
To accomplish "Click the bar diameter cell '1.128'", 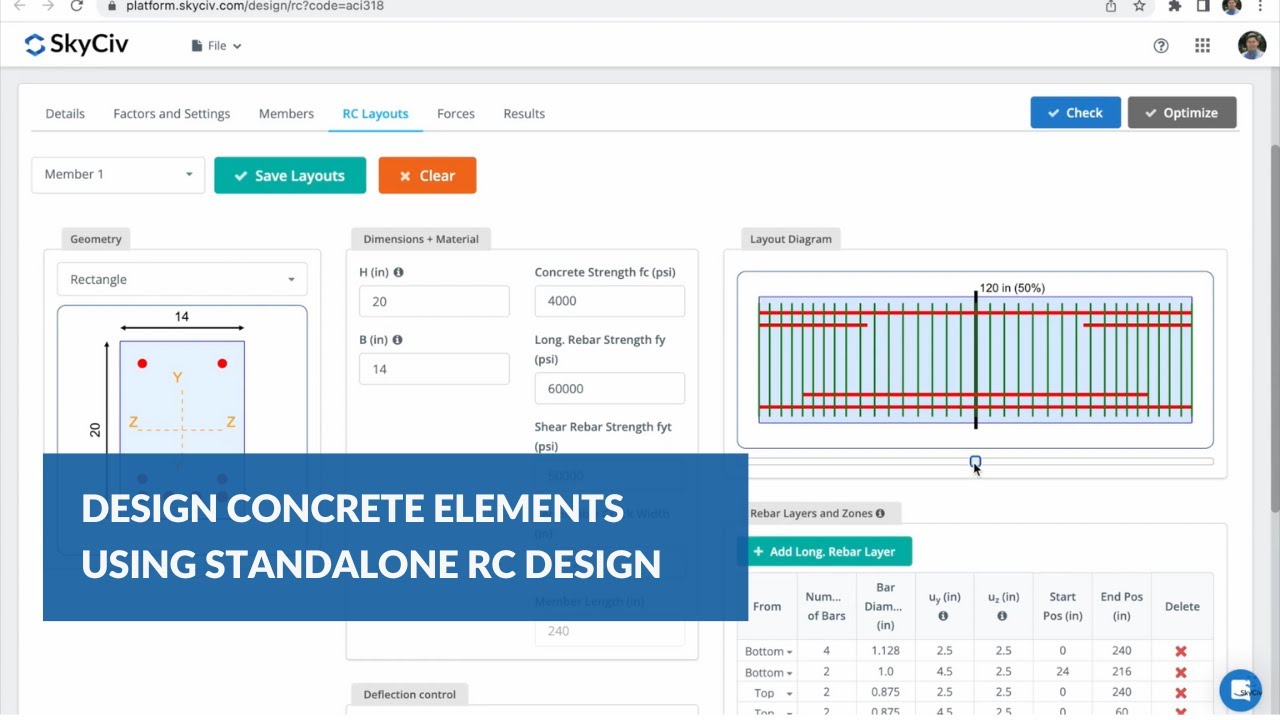I will pyautogui.click(x=884, y=651).
